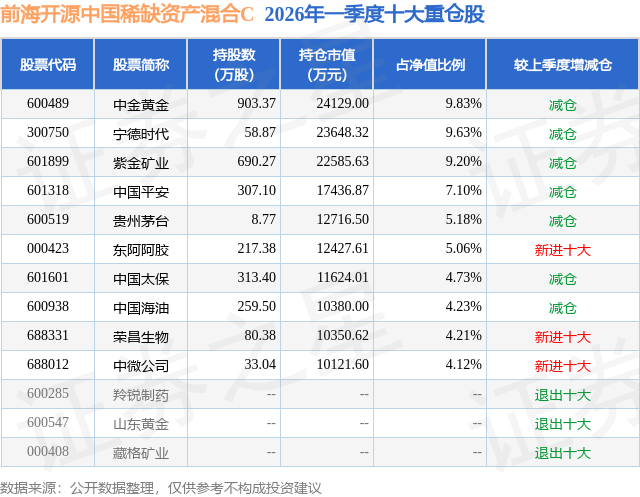Click stock code 601601

(x=48, y=277)
